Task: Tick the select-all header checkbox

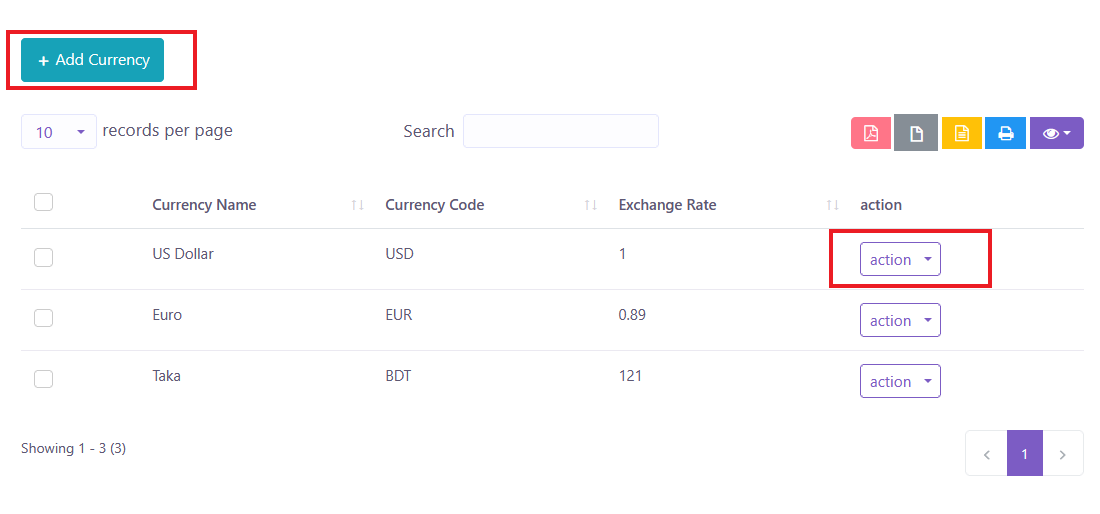Action: [43, 202]
